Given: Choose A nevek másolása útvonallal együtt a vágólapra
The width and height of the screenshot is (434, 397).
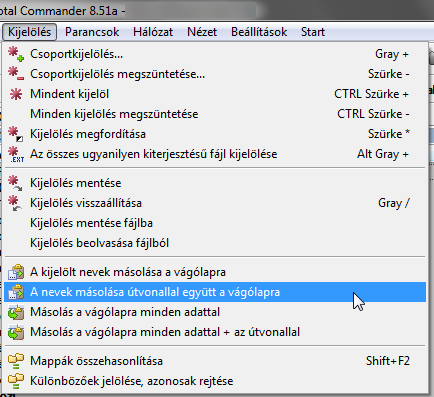Looking at the screenshot, I should (x=215, y=292).
